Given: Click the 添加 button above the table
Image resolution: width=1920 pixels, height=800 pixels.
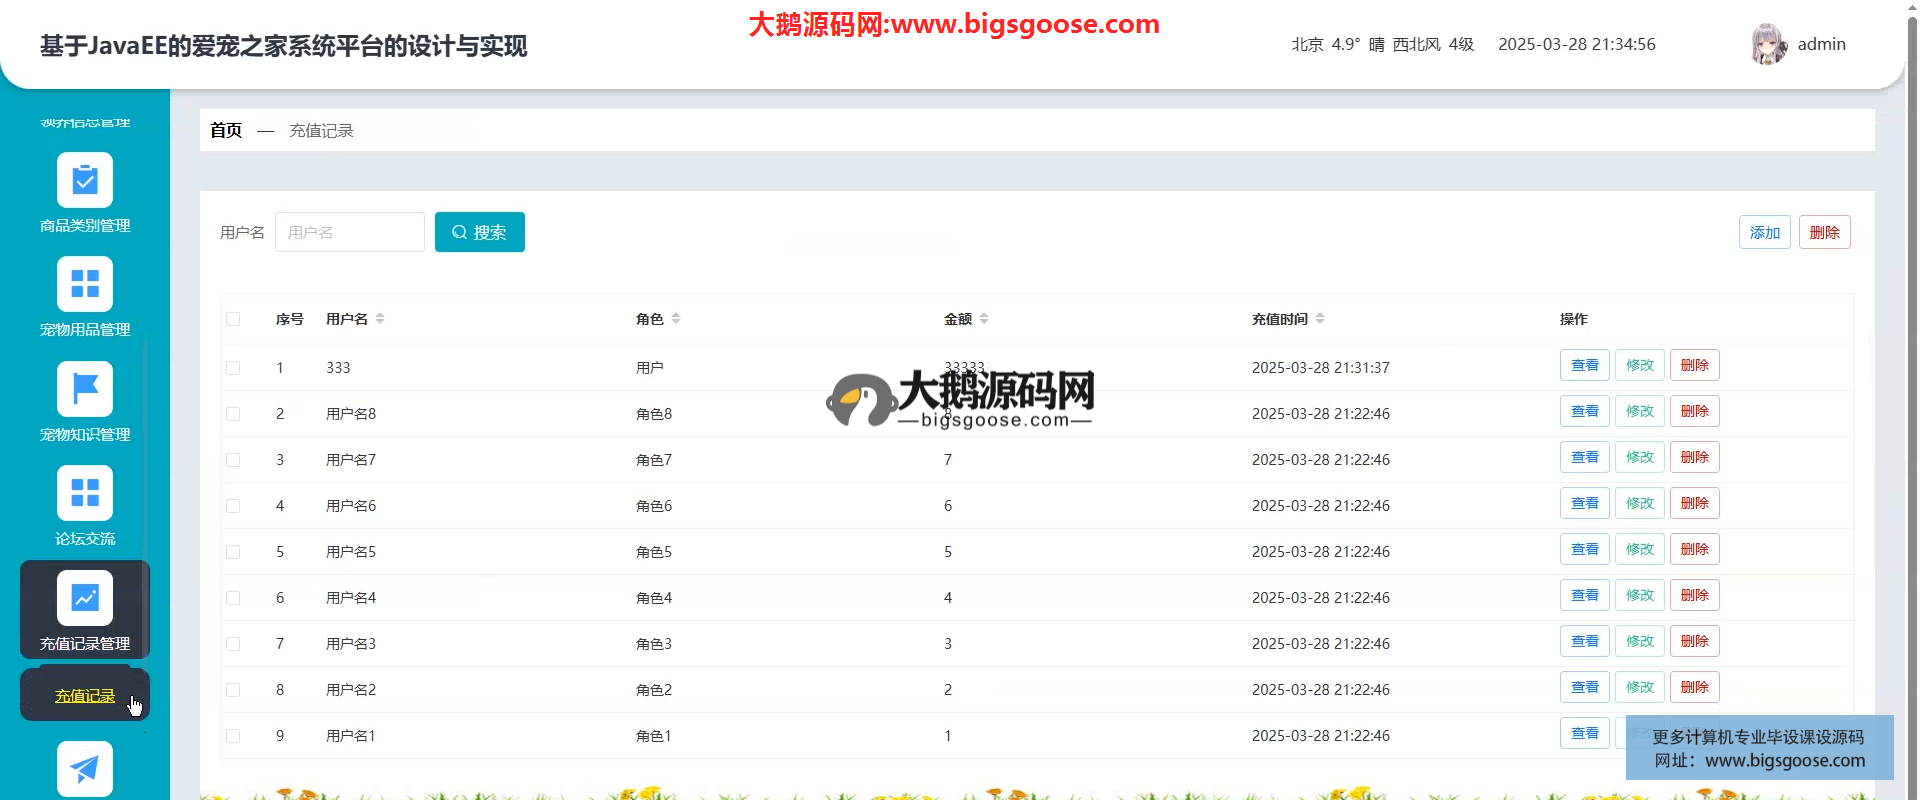Looking at the screenshot, I should pyautogui.click(x=1764, y=232).
